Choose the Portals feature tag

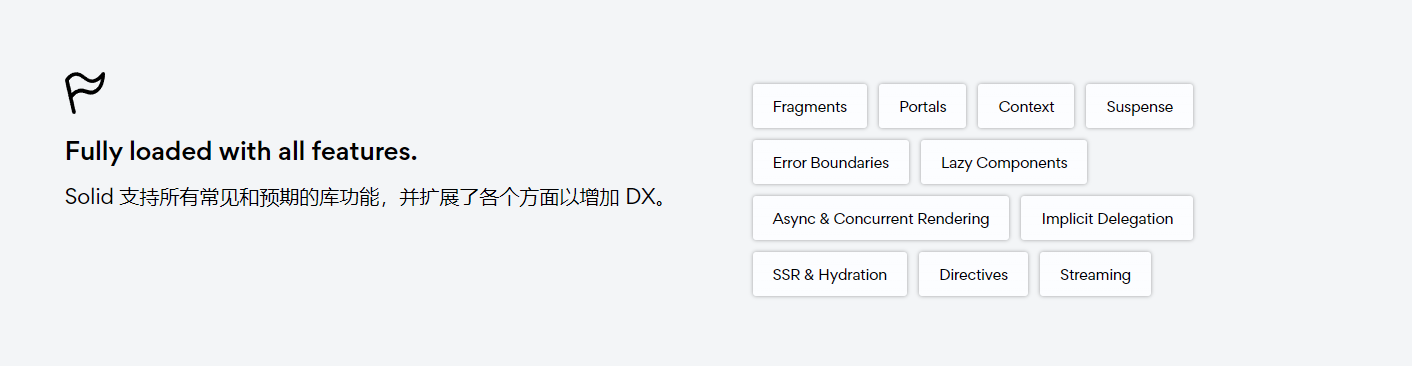pyautogui.click(x=923, y=106)
